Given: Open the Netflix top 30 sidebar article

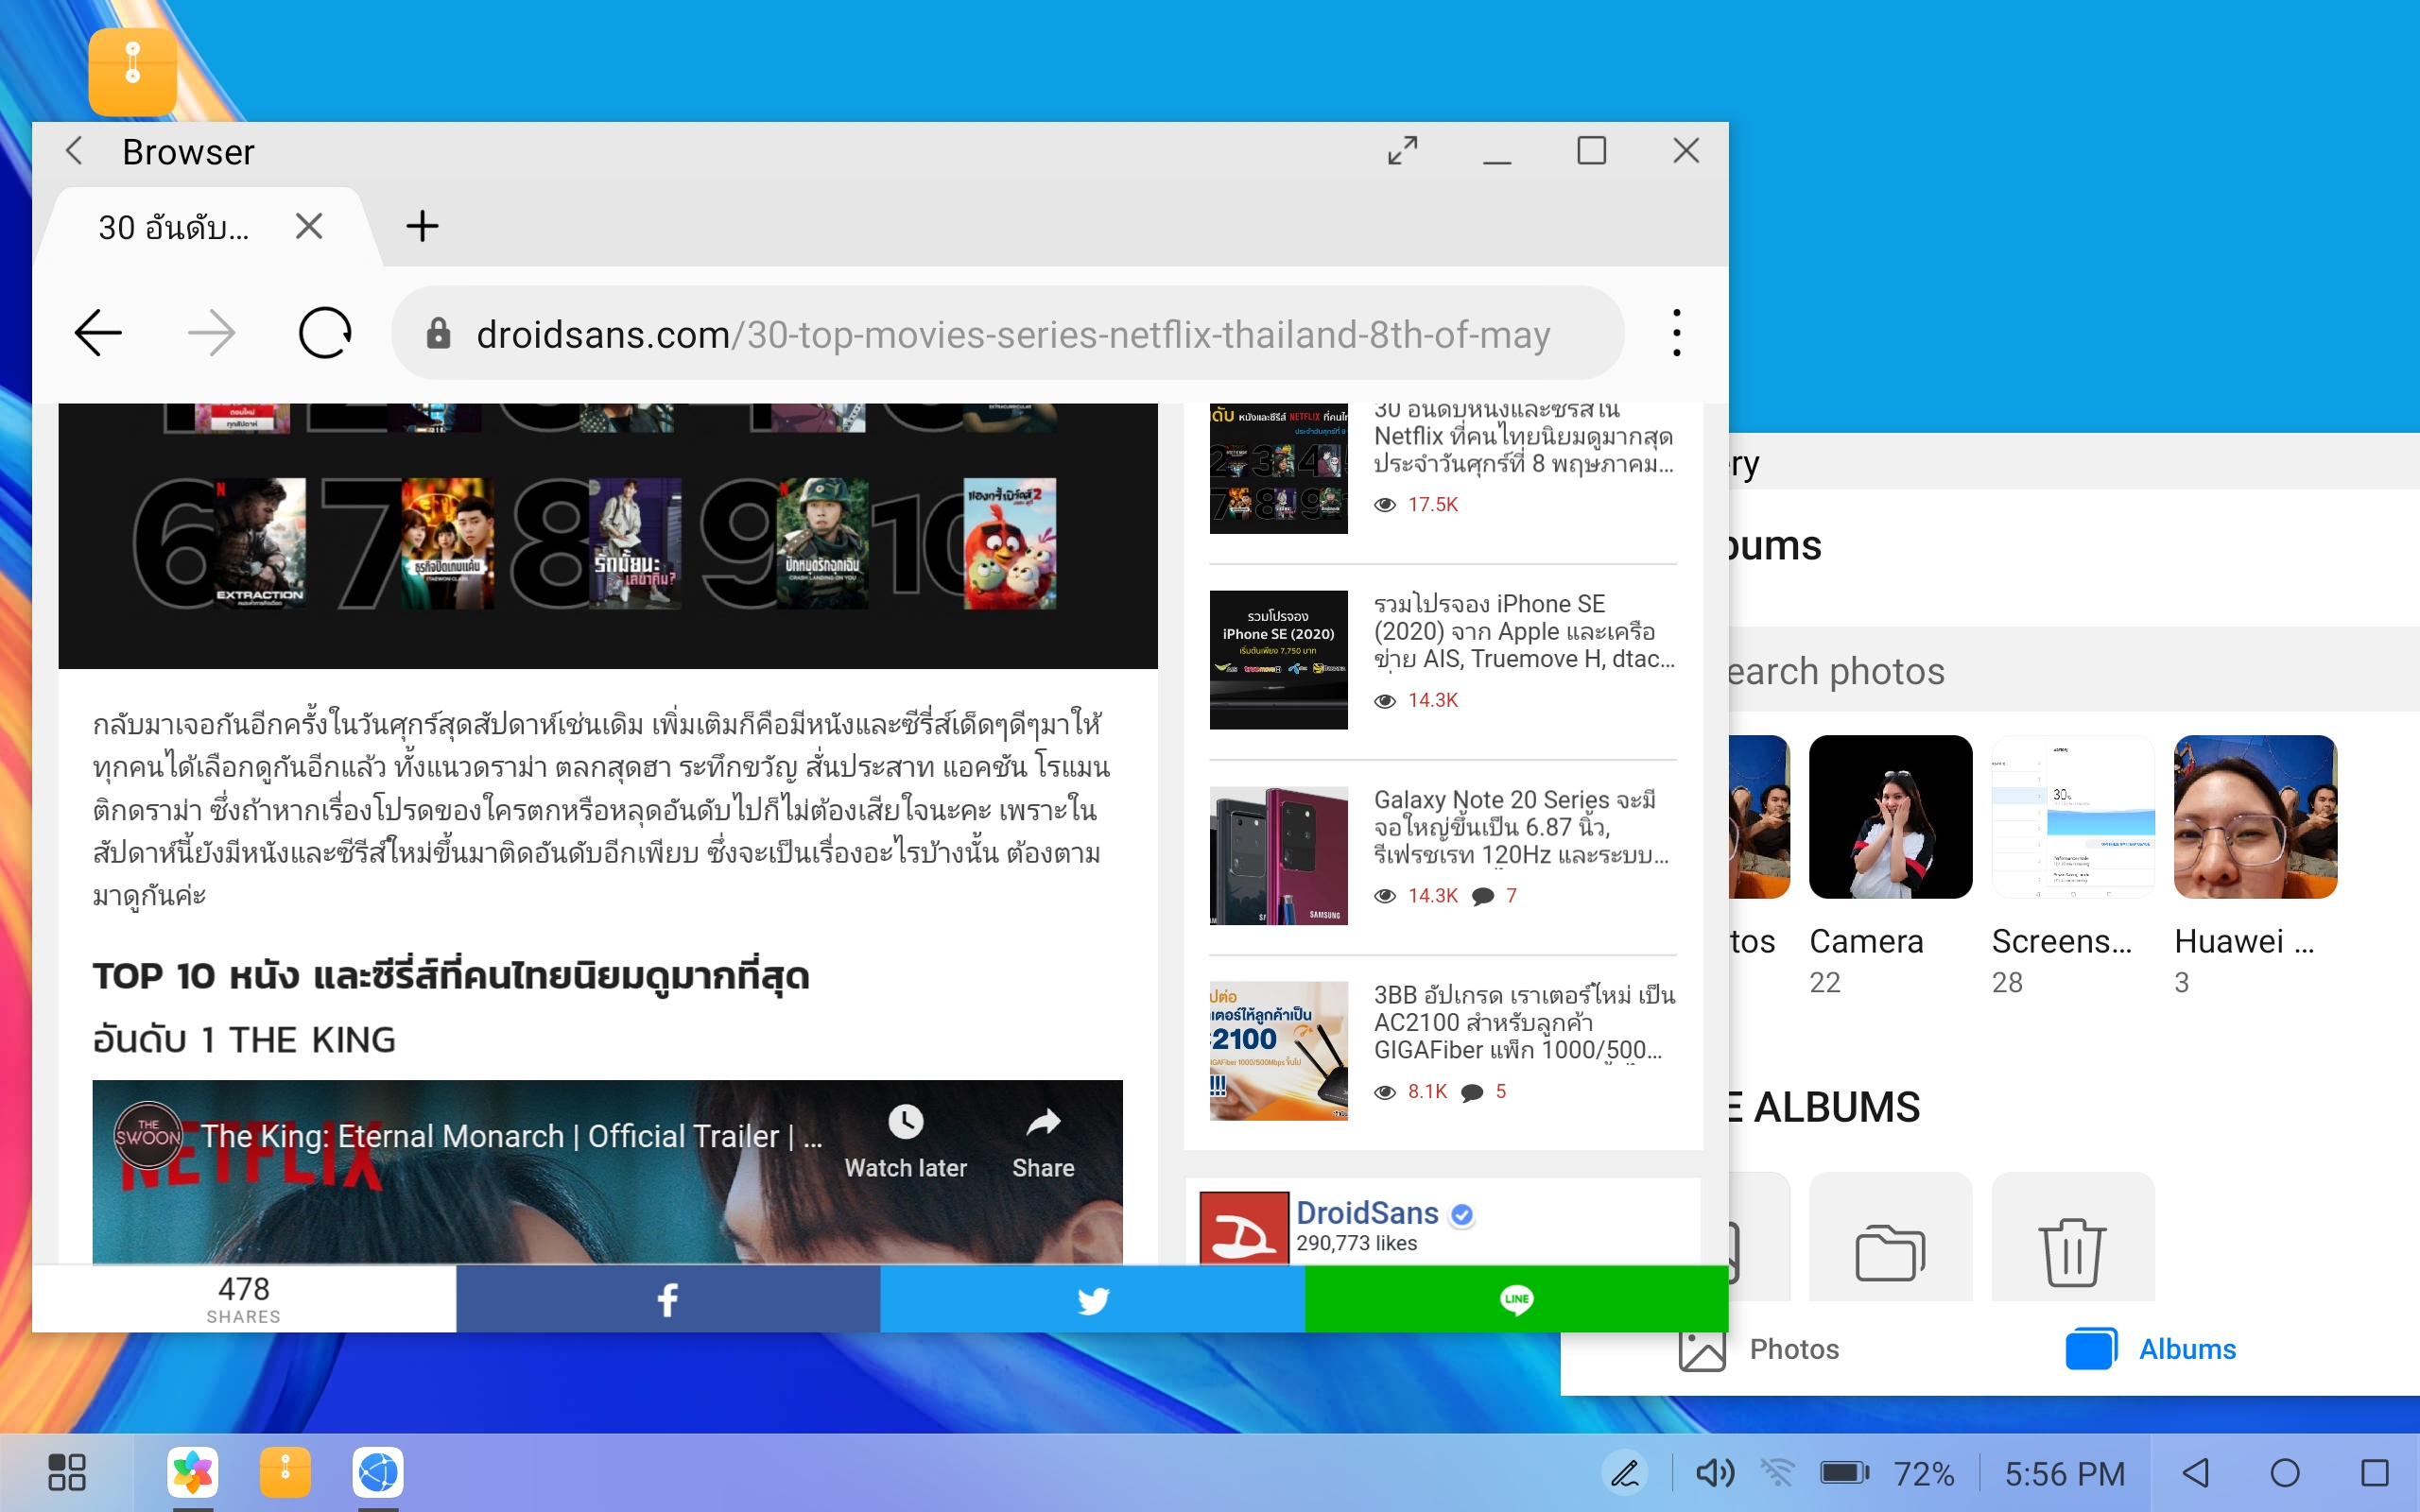Looking at the screenshot, I should [1523, 438].
